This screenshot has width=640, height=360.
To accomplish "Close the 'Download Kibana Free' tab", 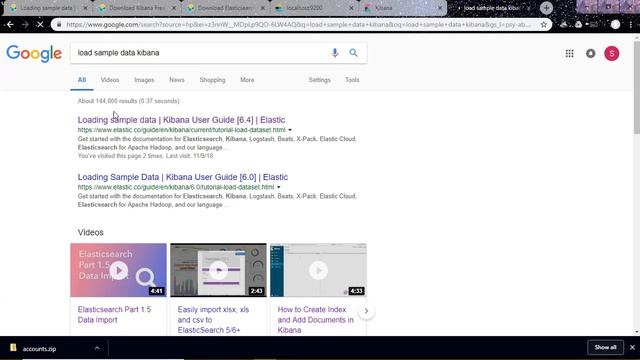I will coord(174,8).
